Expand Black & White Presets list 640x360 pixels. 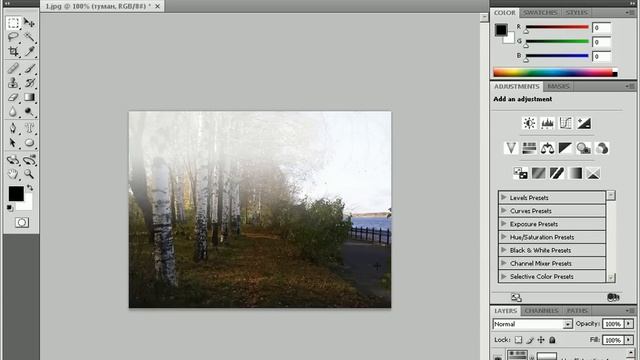(x=503, y=250)
